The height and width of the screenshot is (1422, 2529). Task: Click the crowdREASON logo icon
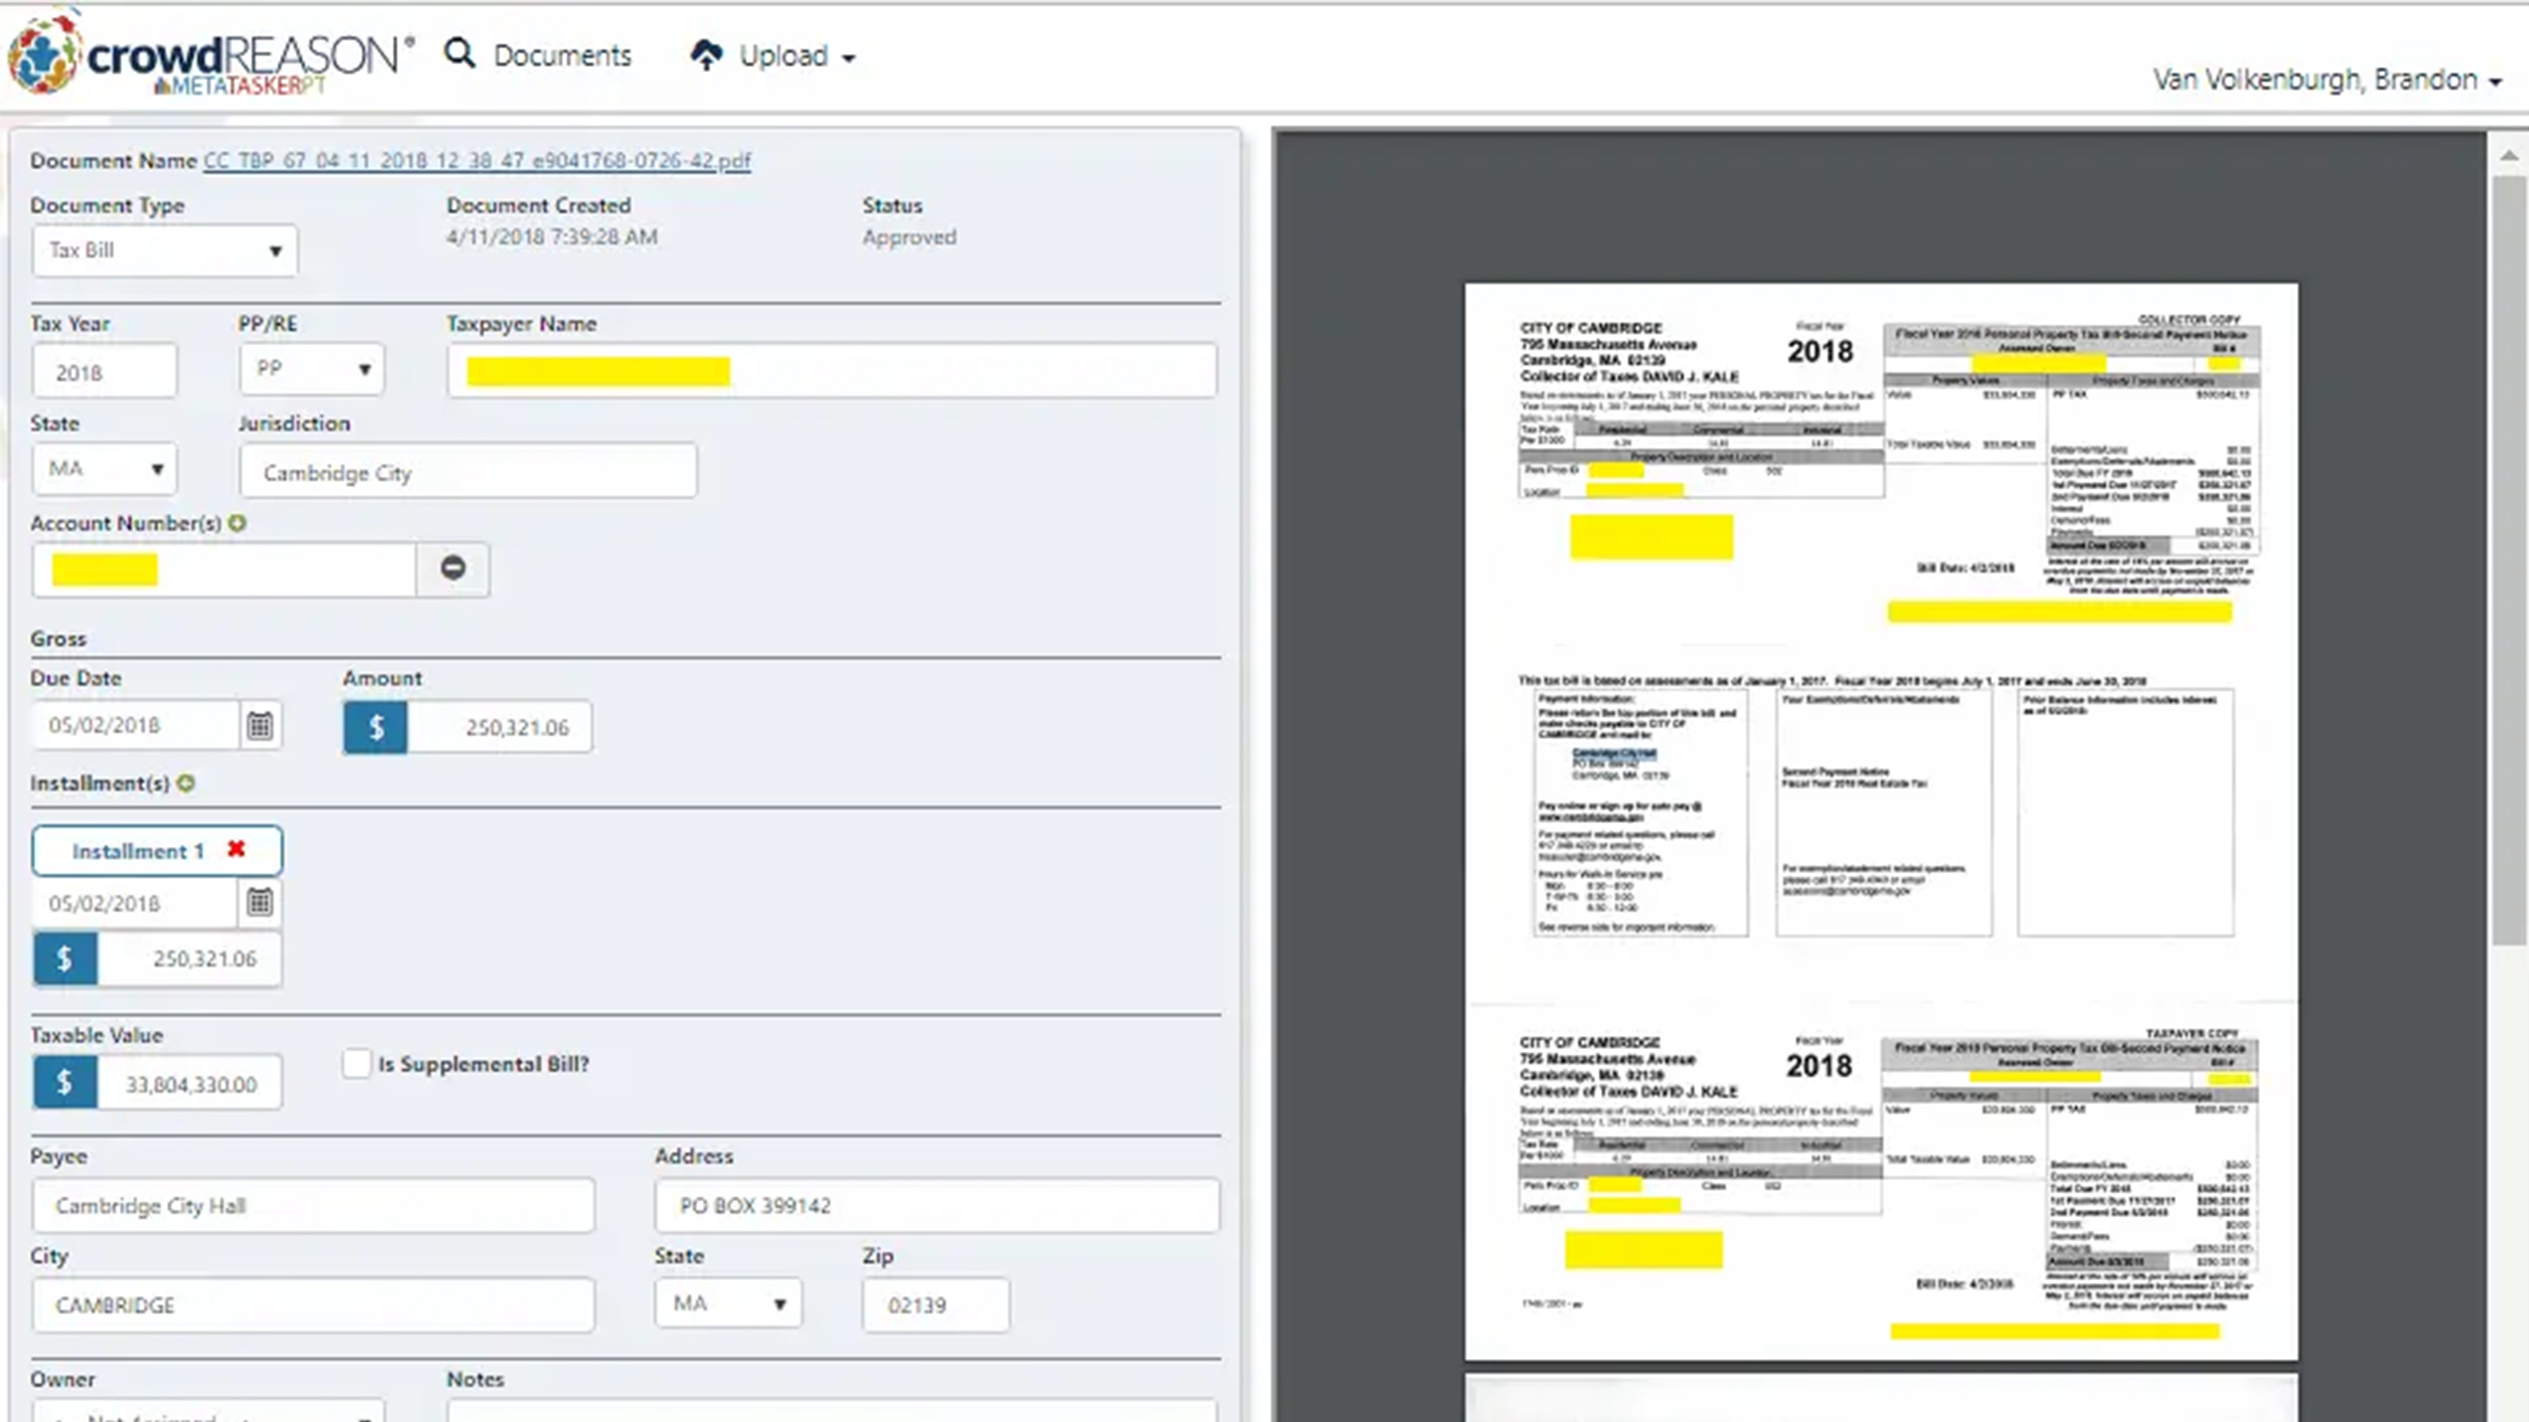click(x=42, y=54)
